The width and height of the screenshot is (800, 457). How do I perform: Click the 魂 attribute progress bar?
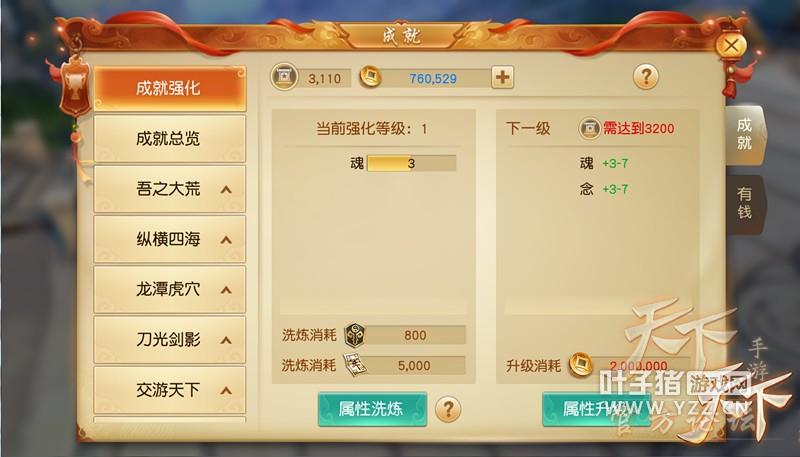[411, 163]
